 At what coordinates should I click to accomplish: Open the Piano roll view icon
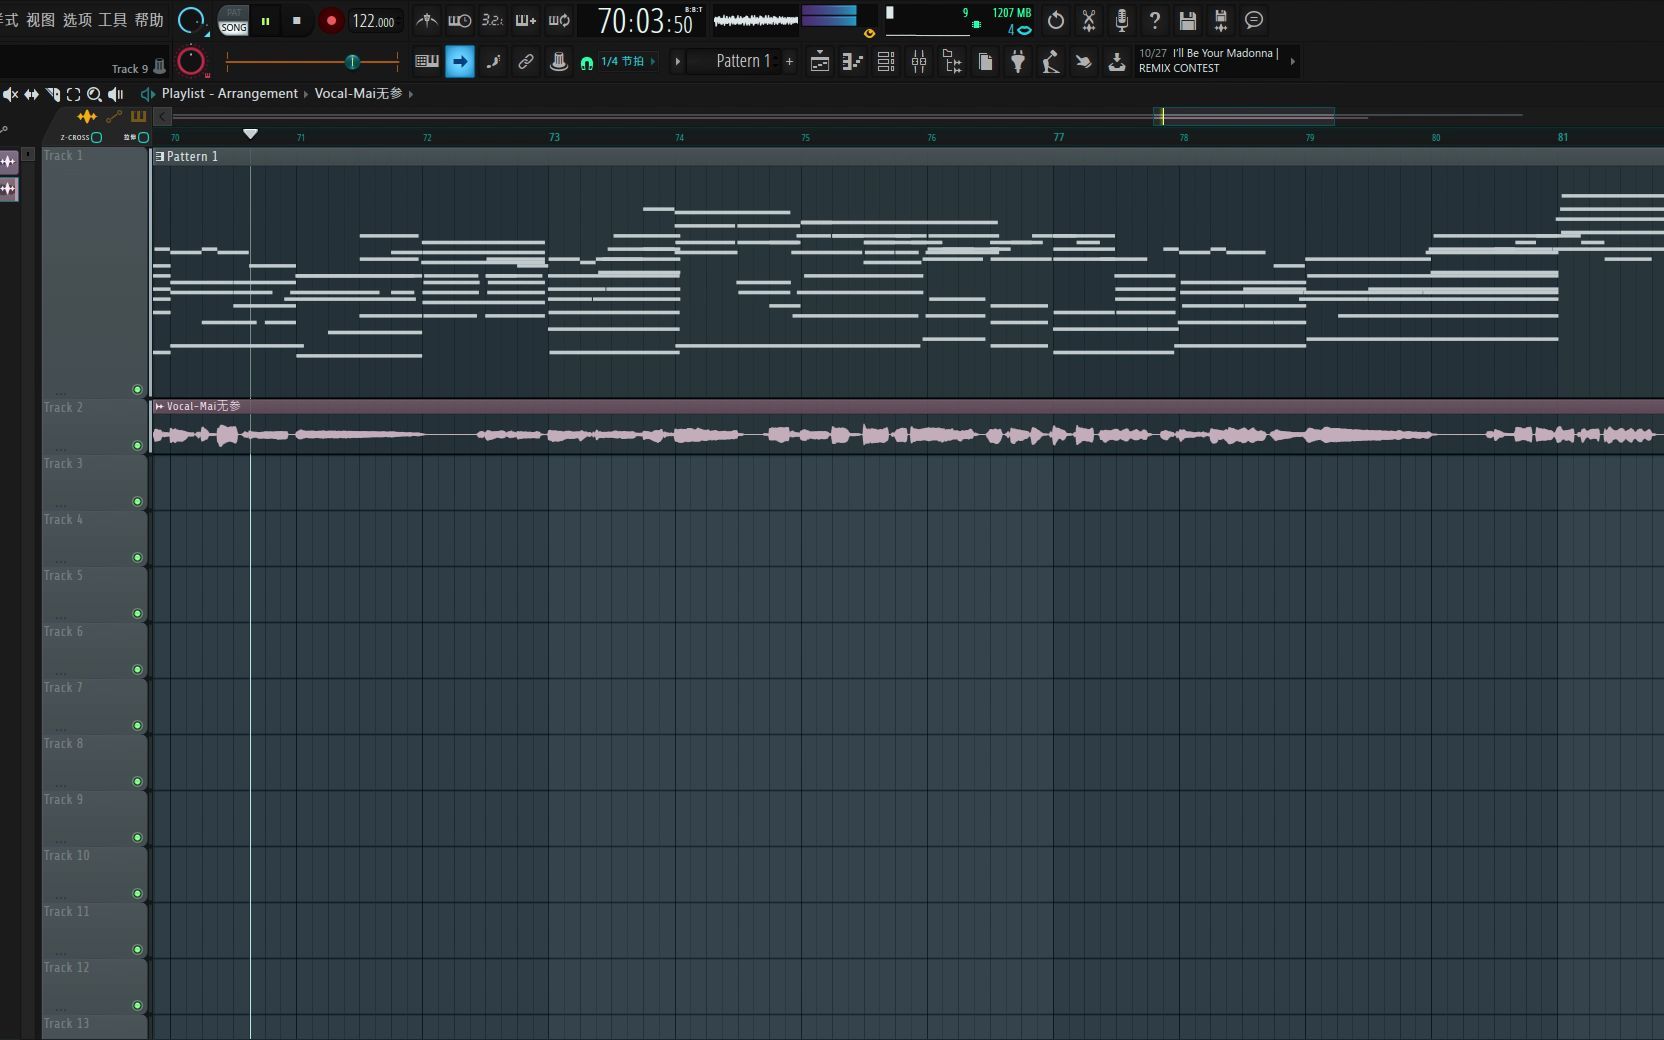coord(853,62)
